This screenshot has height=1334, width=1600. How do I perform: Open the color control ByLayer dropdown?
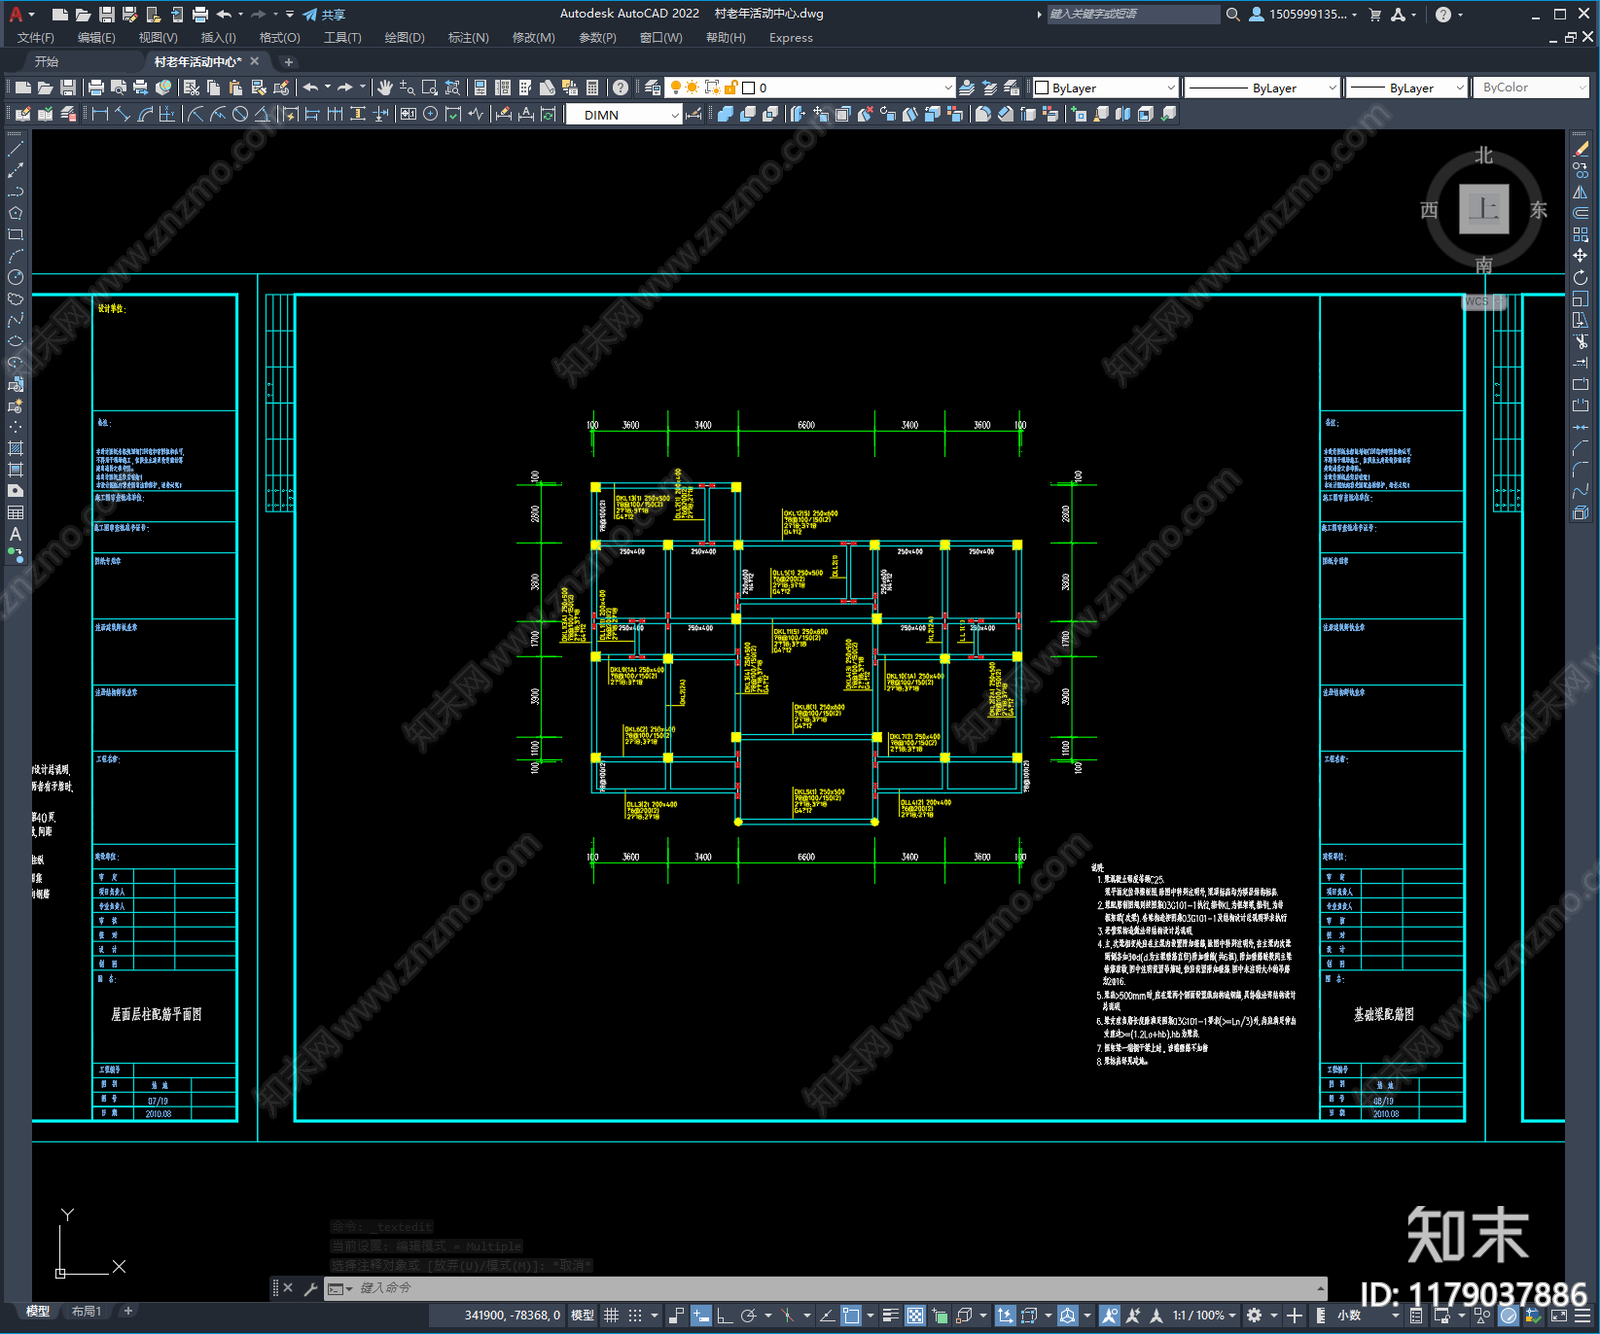click(1105, 88)
